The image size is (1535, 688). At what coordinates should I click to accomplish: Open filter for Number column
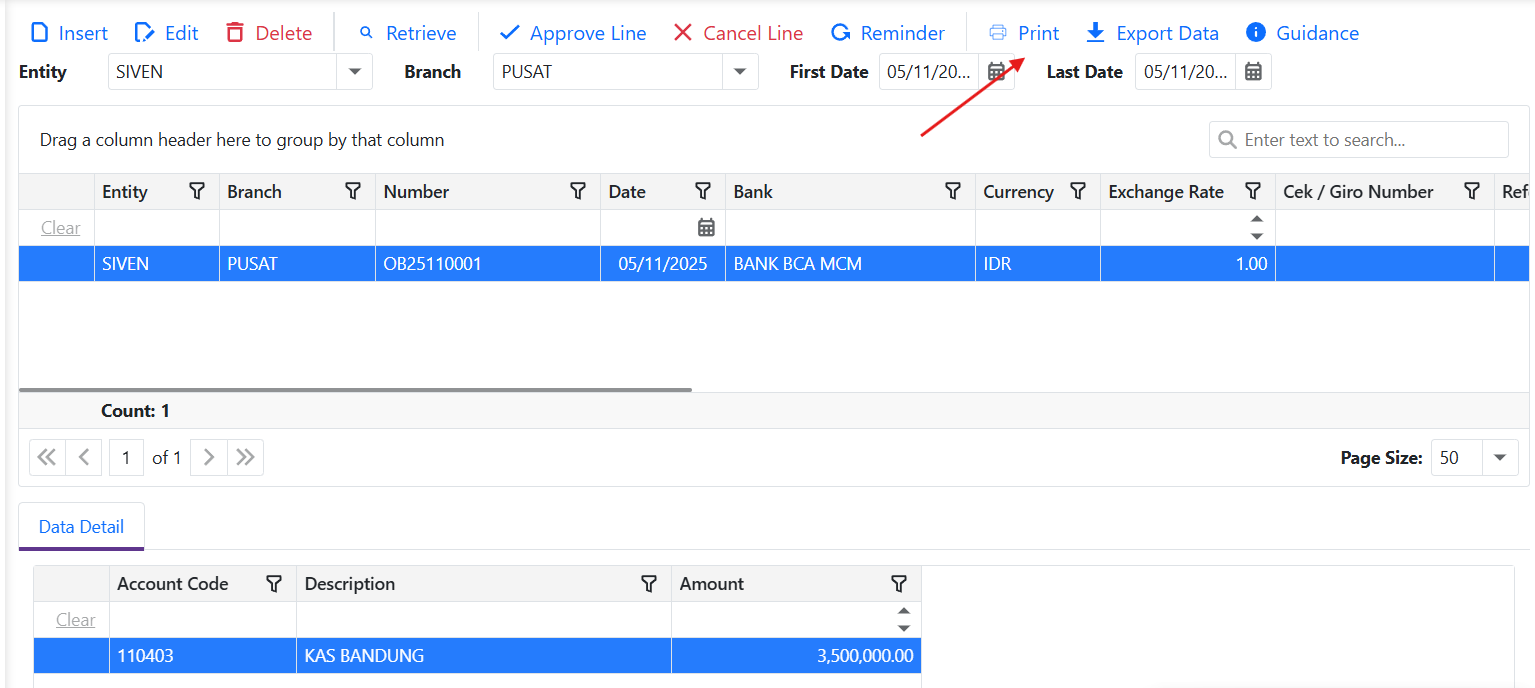(x=578, y=191)
